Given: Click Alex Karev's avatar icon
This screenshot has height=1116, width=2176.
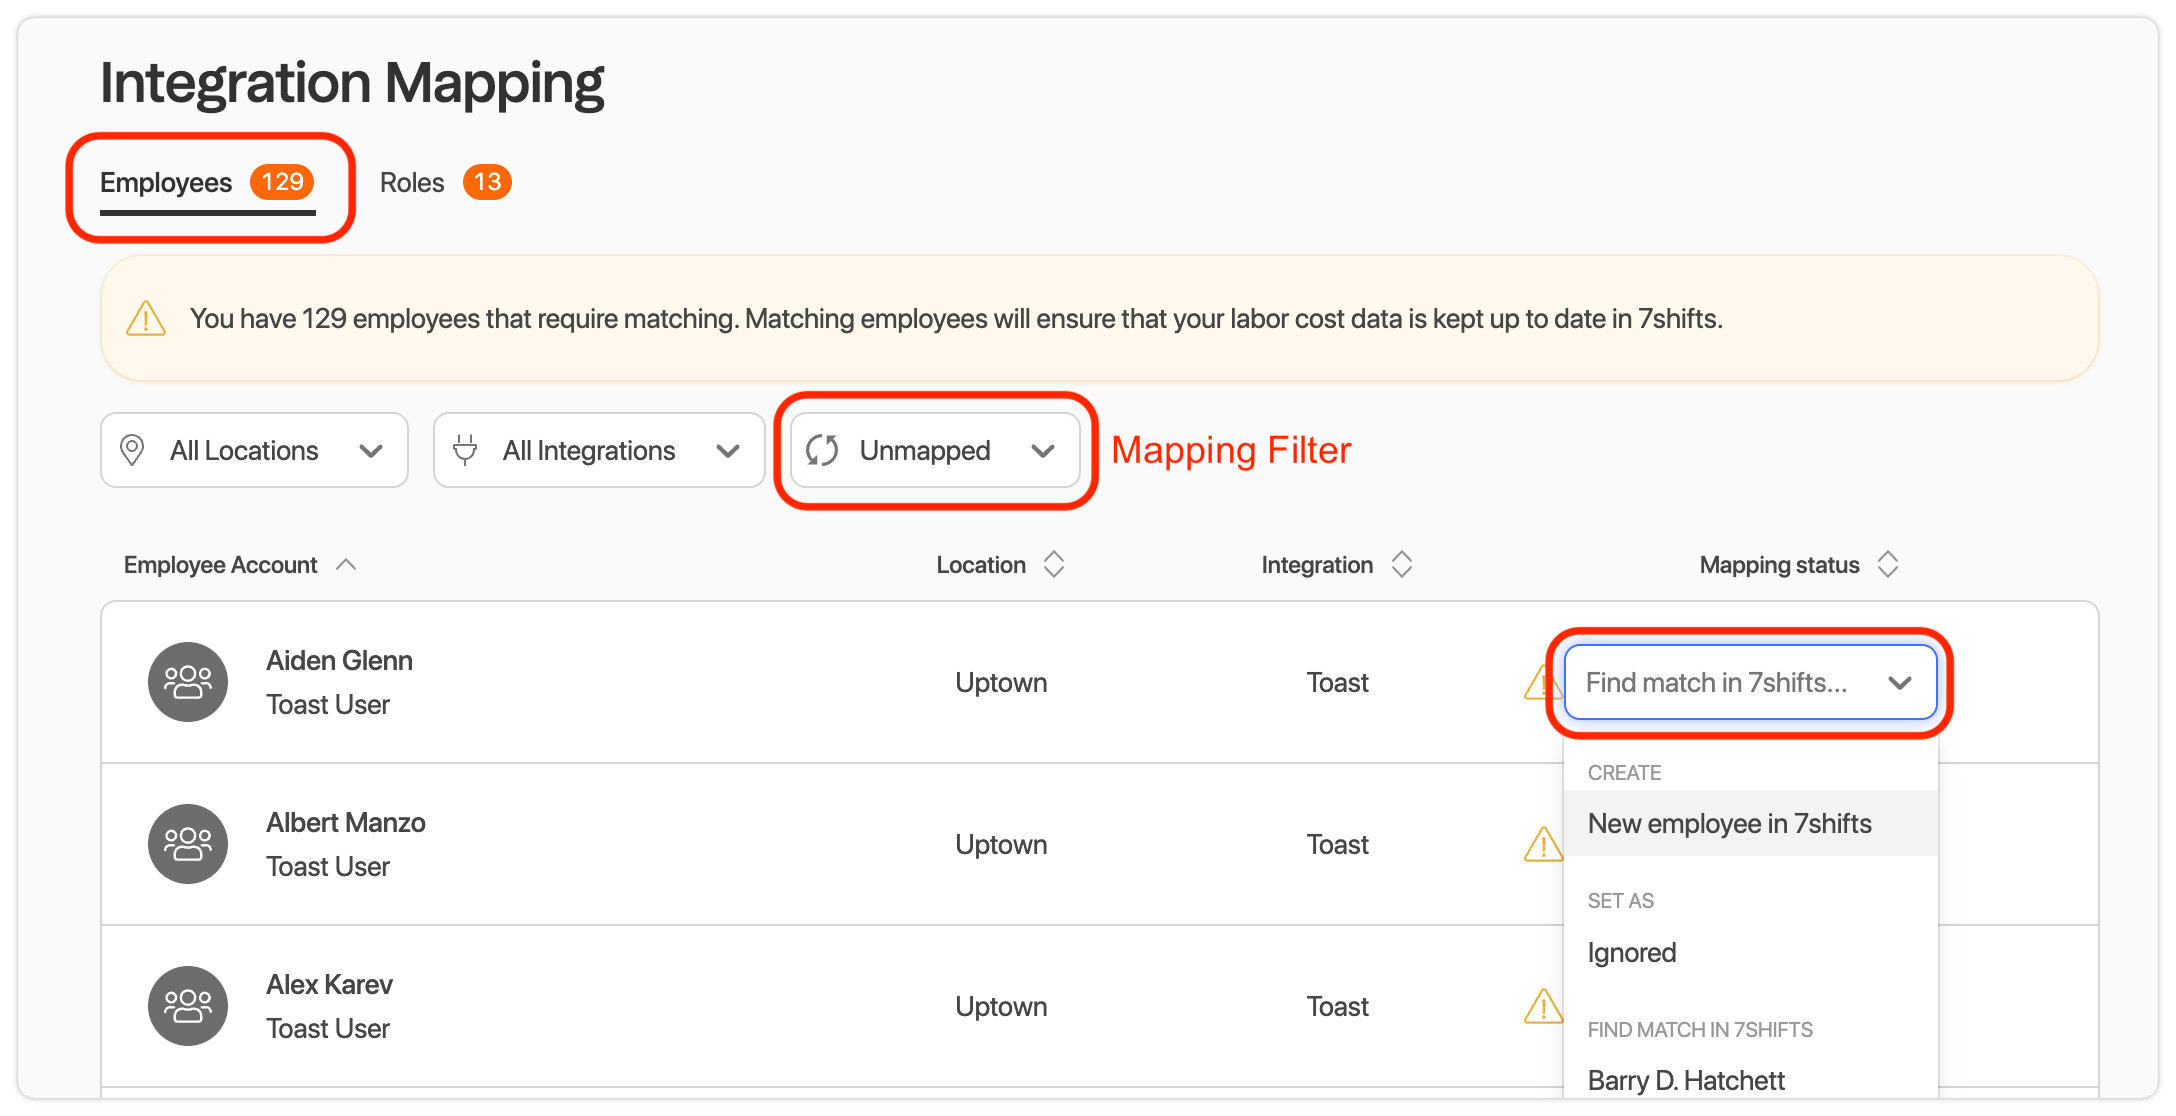Looking at the screenshot, I should pos(188,1006).
